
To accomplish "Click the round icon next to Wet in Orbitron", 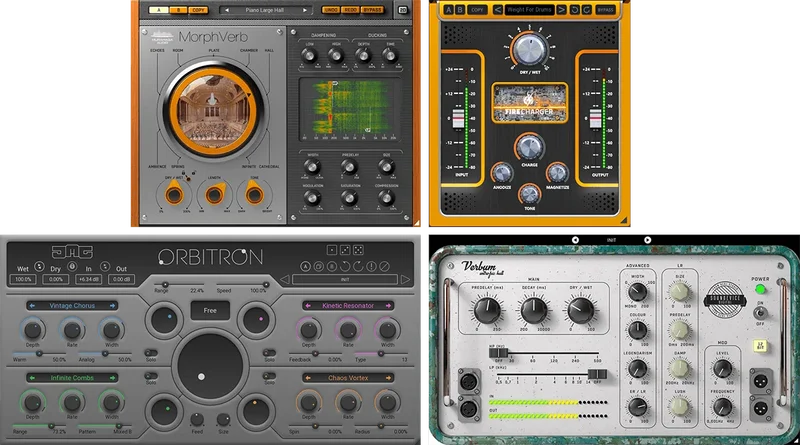I will (x=39, y=266).
